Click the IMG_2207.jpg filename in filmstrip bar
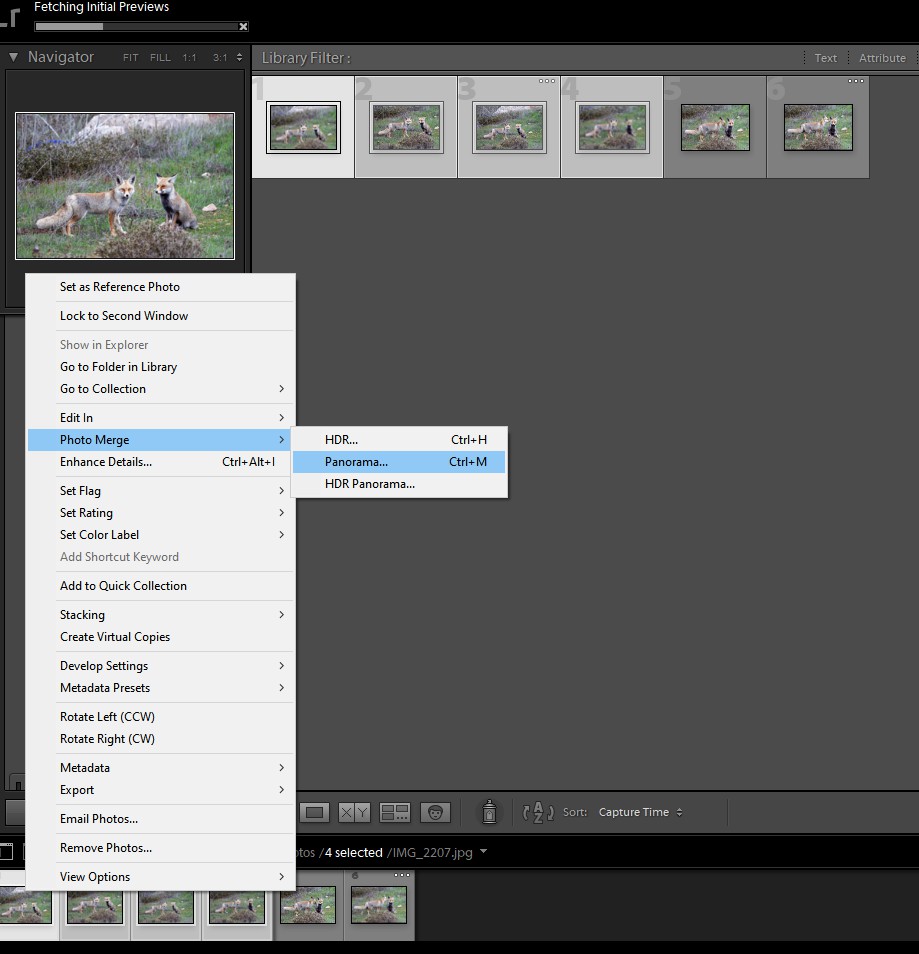Viewport: 919px width, 954px height. point(432,853)
